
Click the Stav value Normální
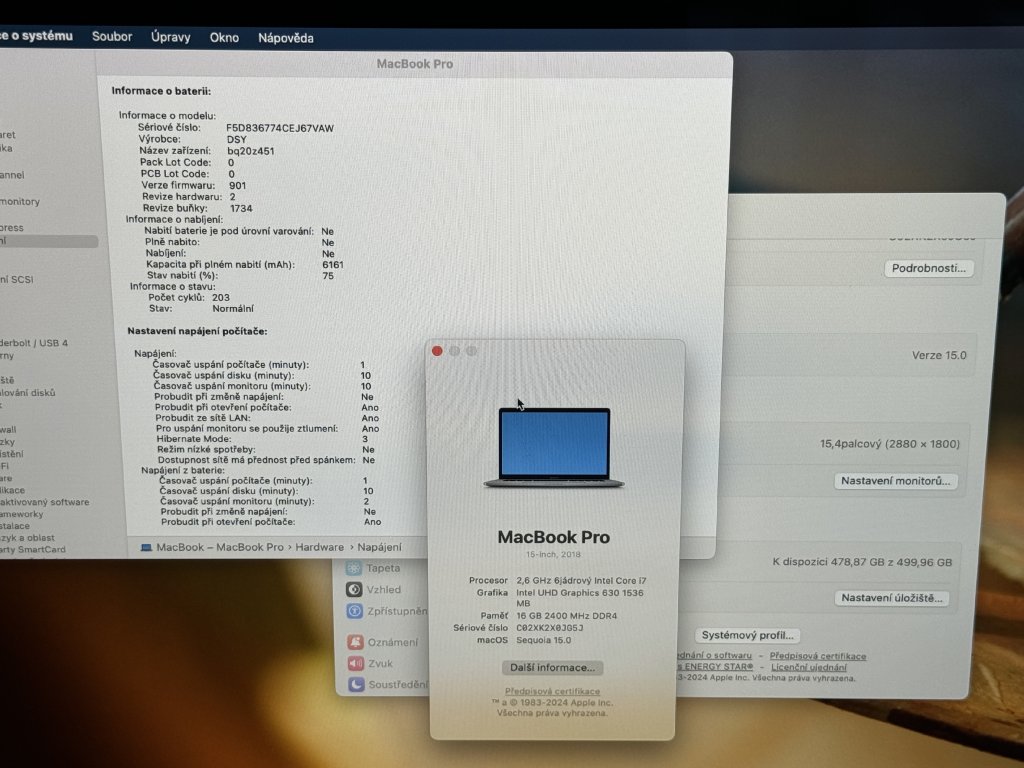232,308
